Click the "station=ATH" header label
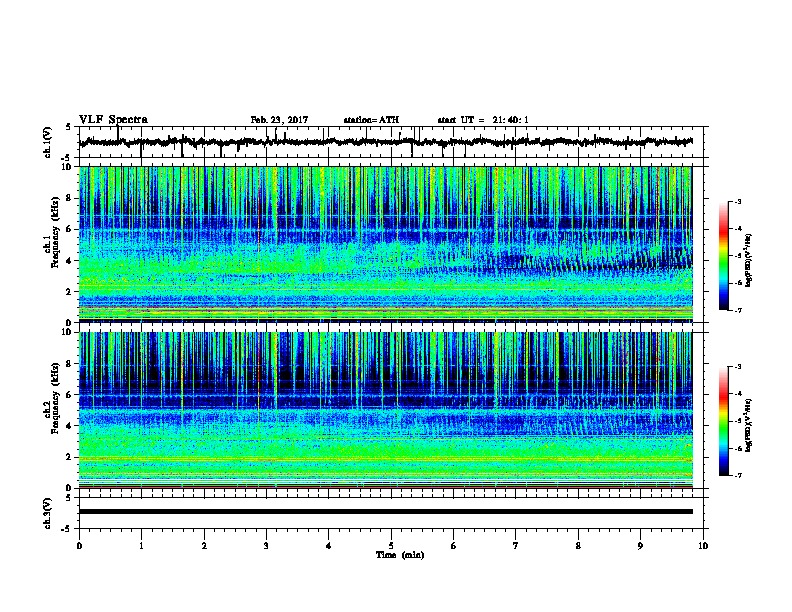This screenshot has height=612, width=792. pos(371,120)
